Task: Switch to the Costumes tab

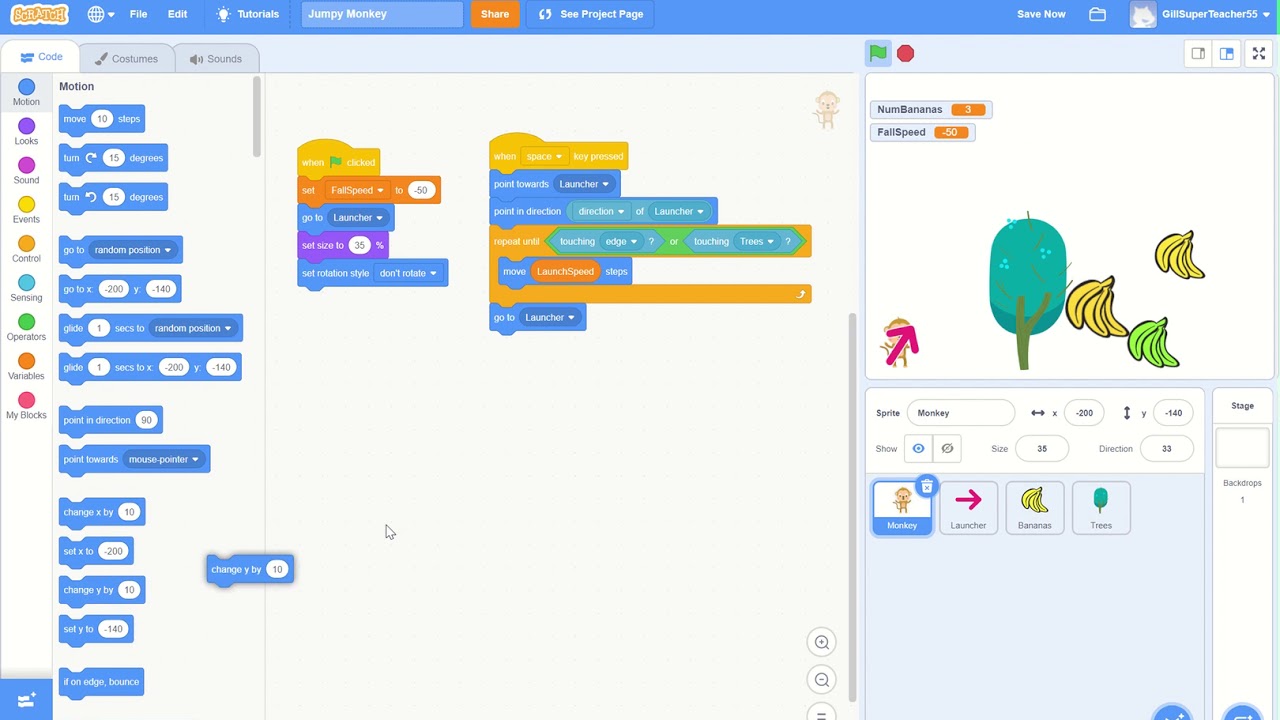Action: point(126,59)
